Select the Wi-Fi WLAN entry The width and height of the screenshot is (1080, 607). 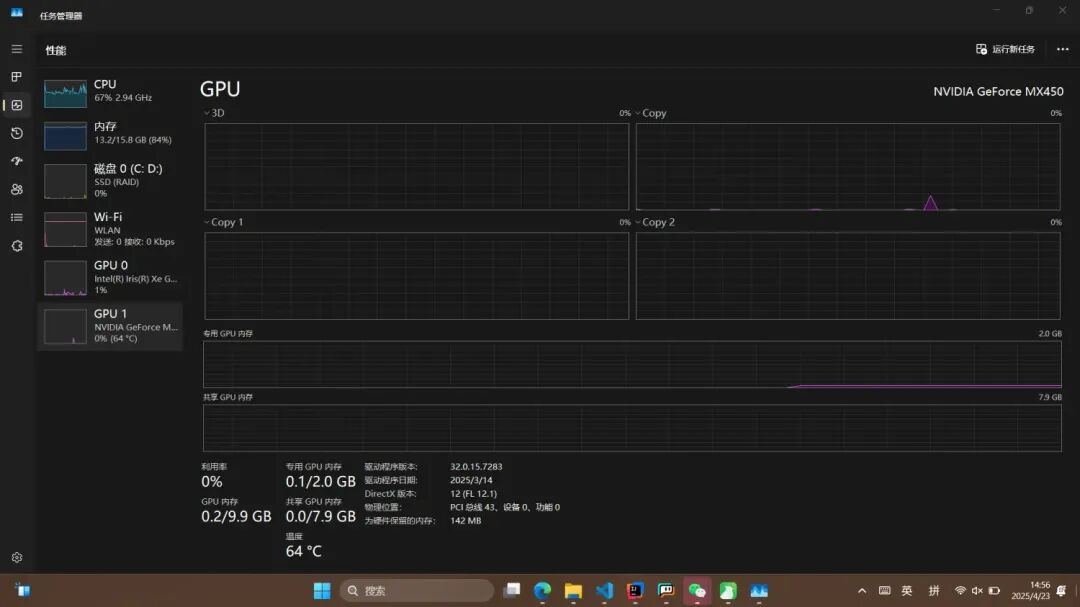[x=110, y=229]
